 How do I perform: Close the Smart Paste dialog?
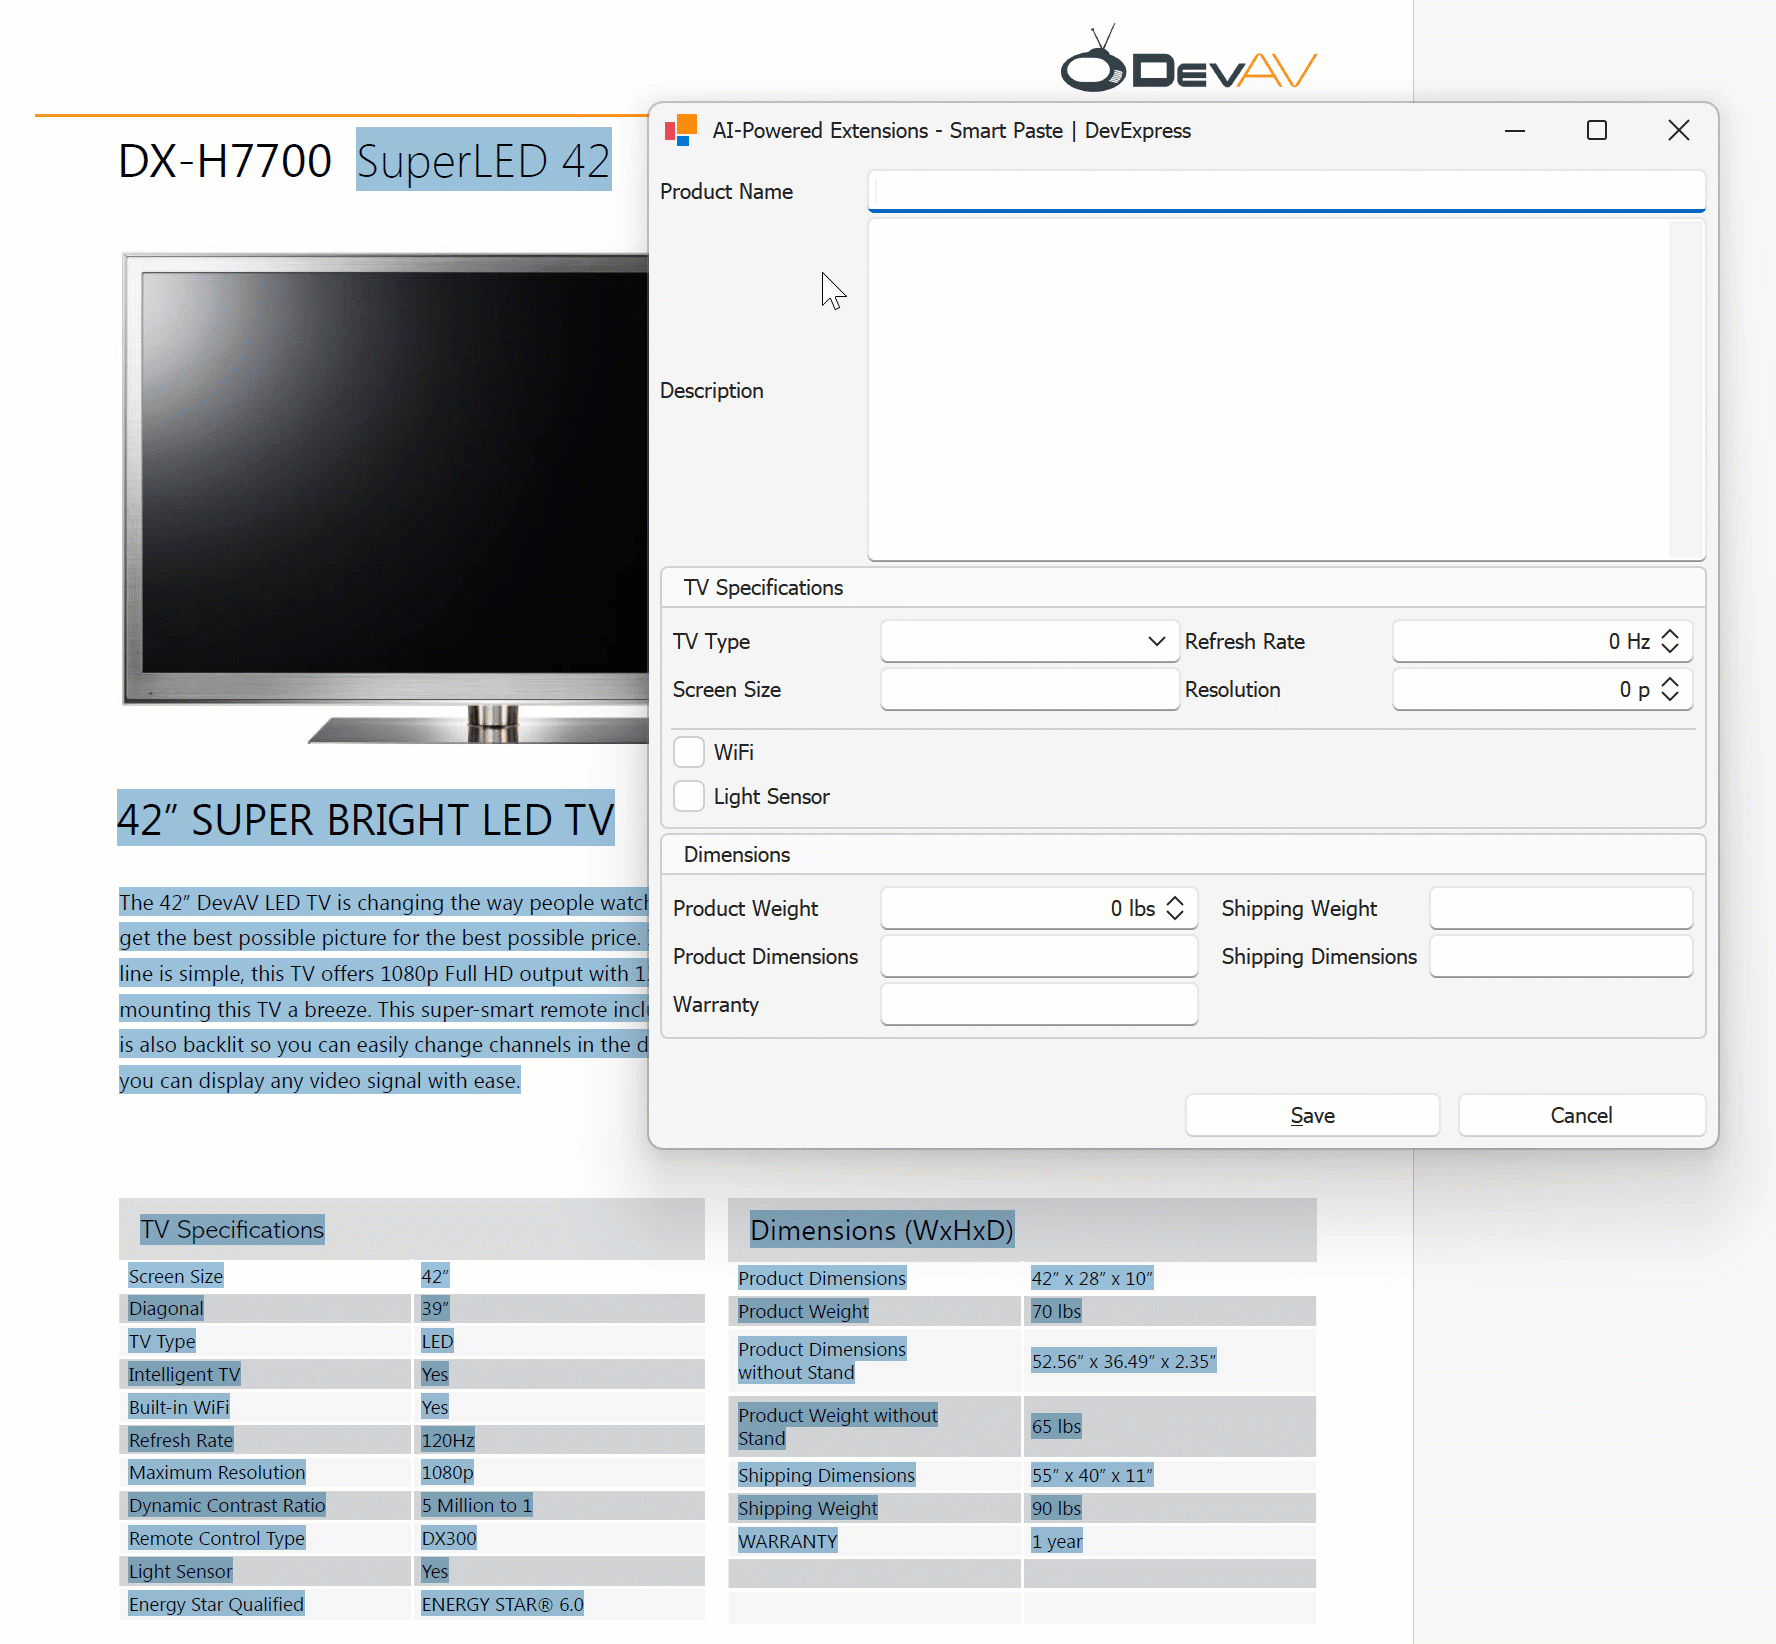1678,130
